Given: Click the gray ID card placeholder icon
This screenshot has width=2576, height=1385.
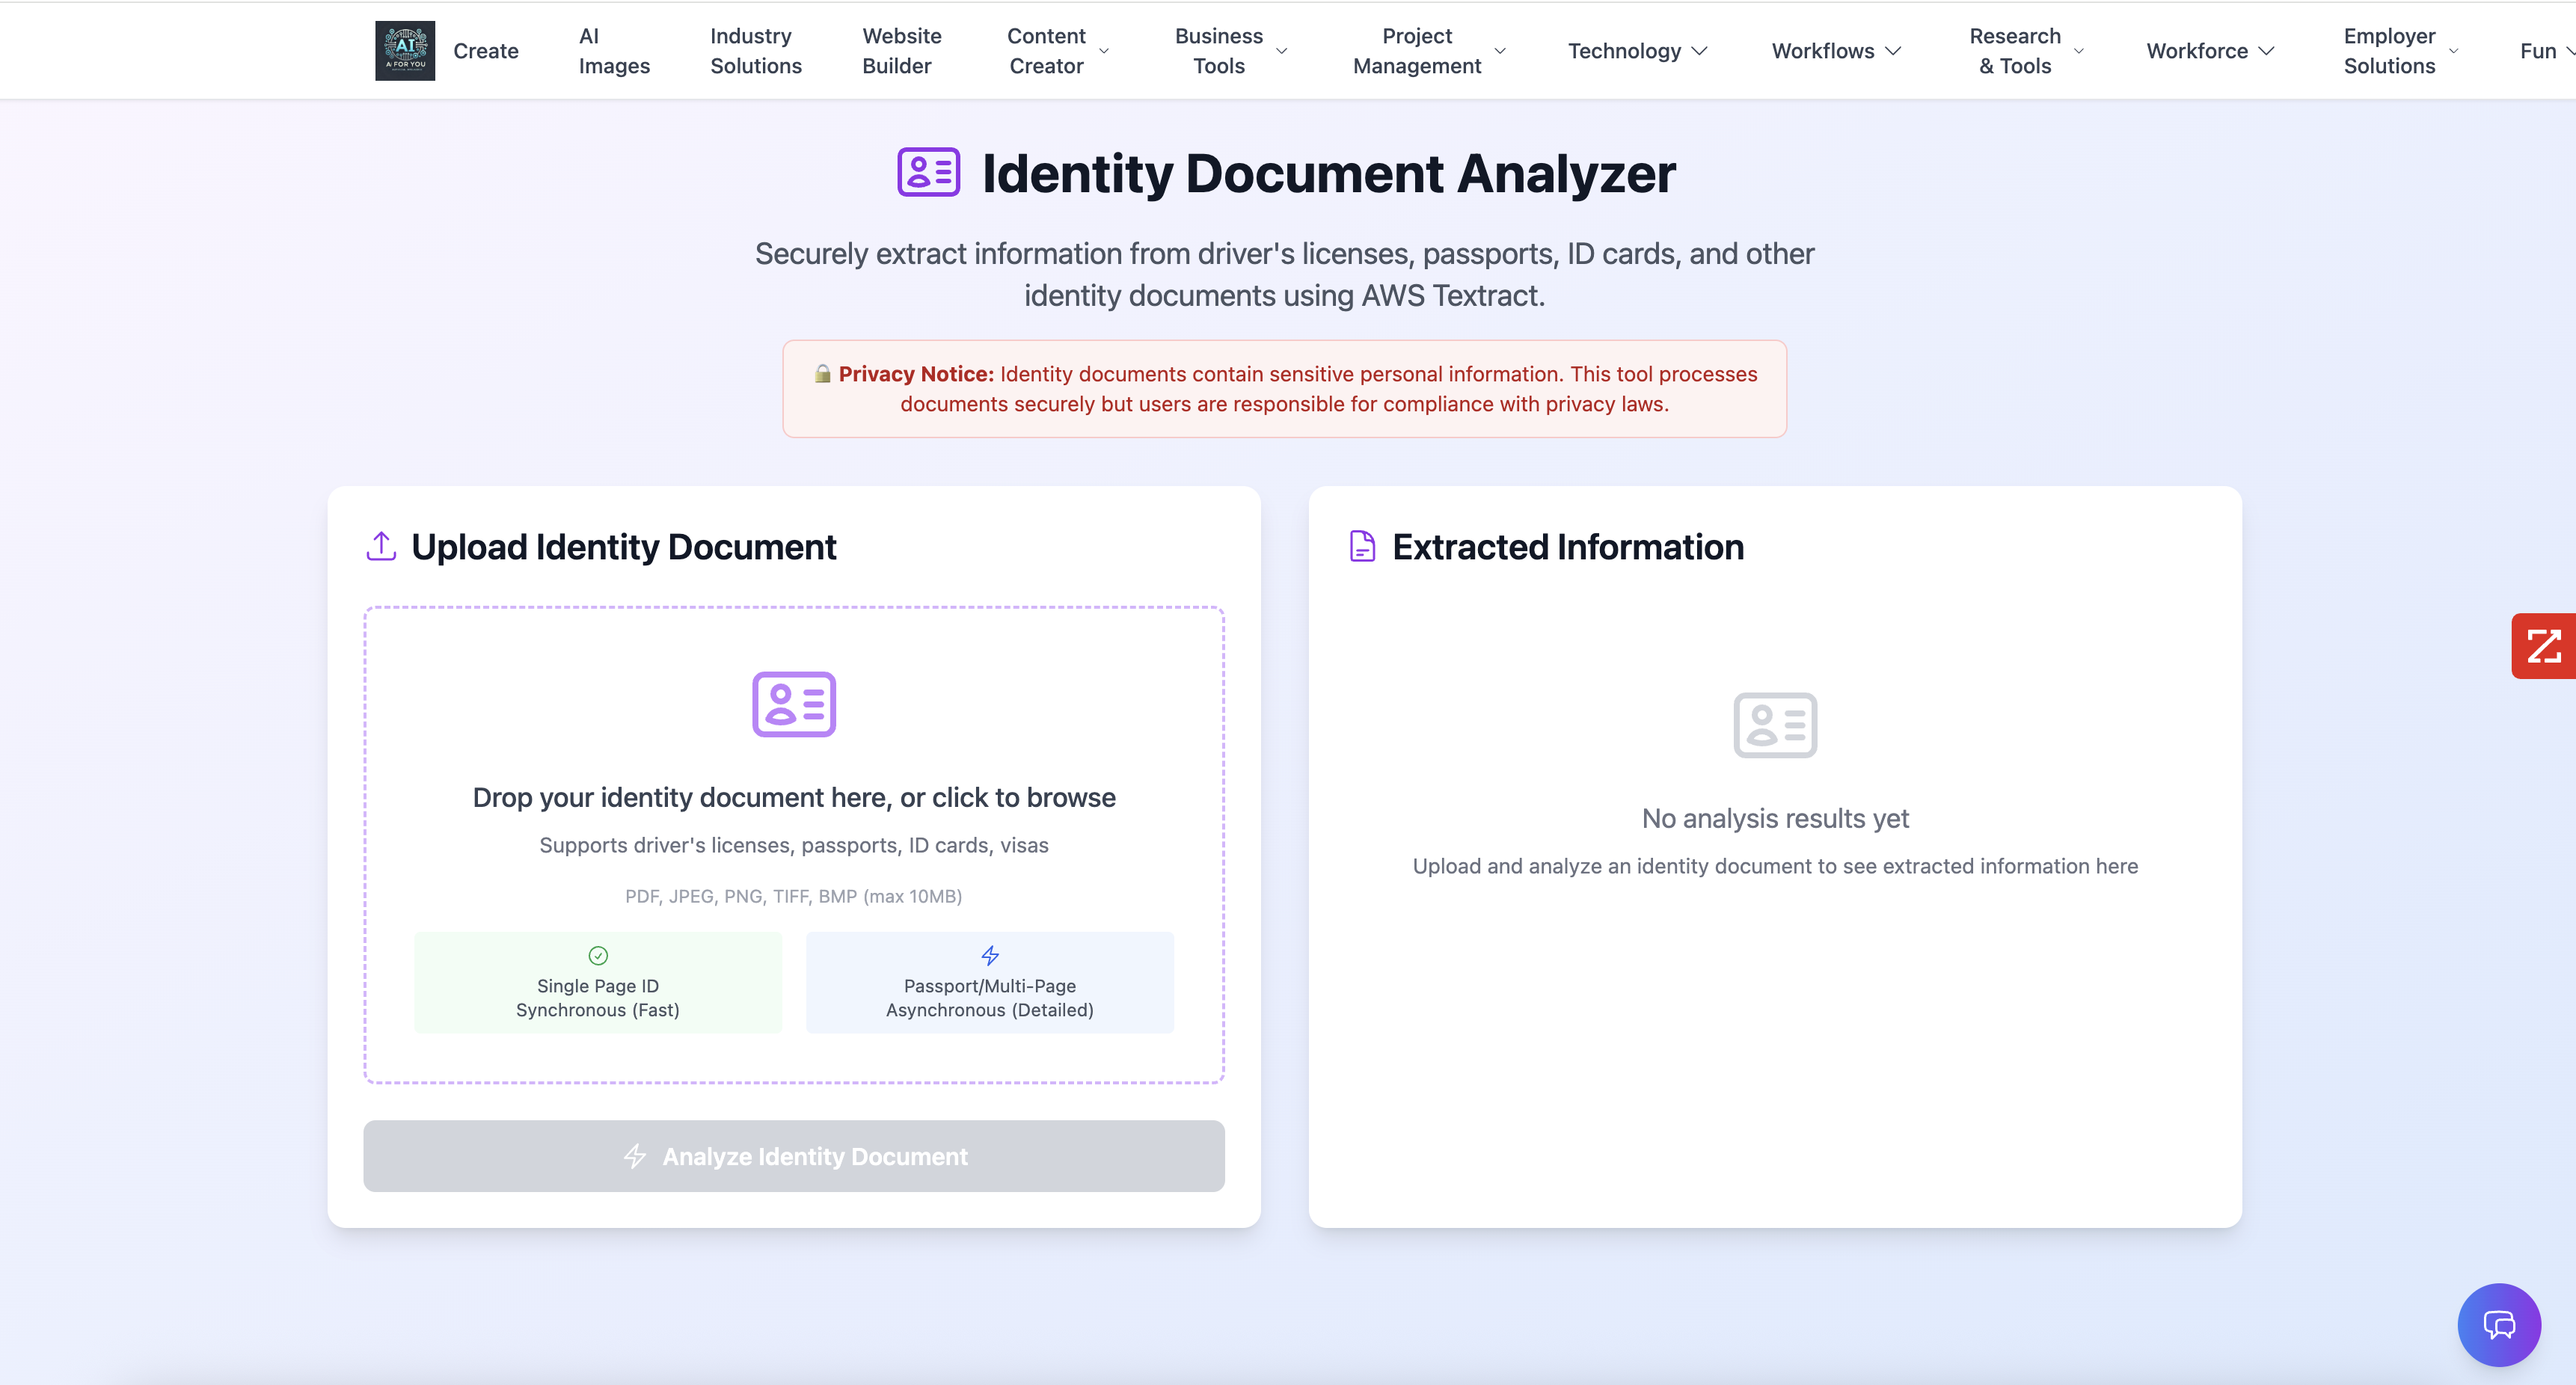Looking at the screenshot, I should tap(1774, 725).
